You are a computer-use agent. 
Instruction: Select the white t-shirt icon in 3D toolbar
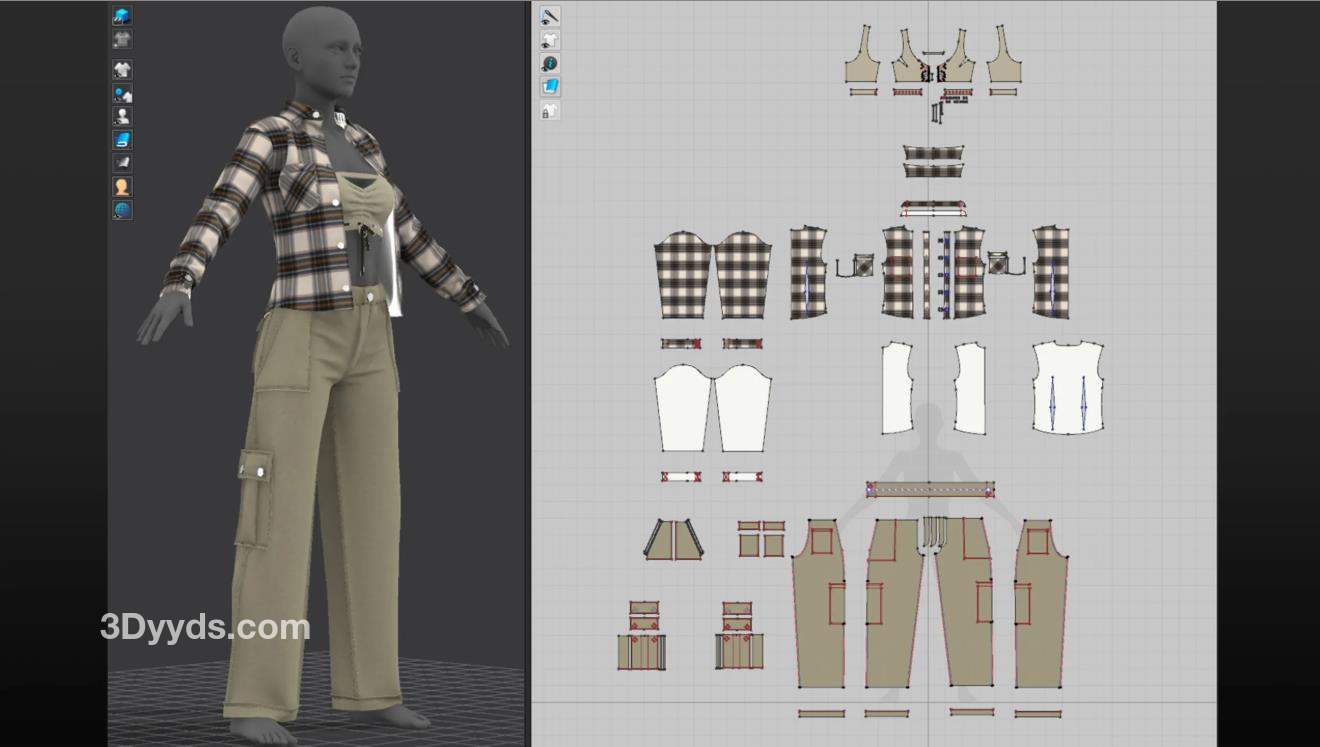pyautogui.click(x=122, y=70)
